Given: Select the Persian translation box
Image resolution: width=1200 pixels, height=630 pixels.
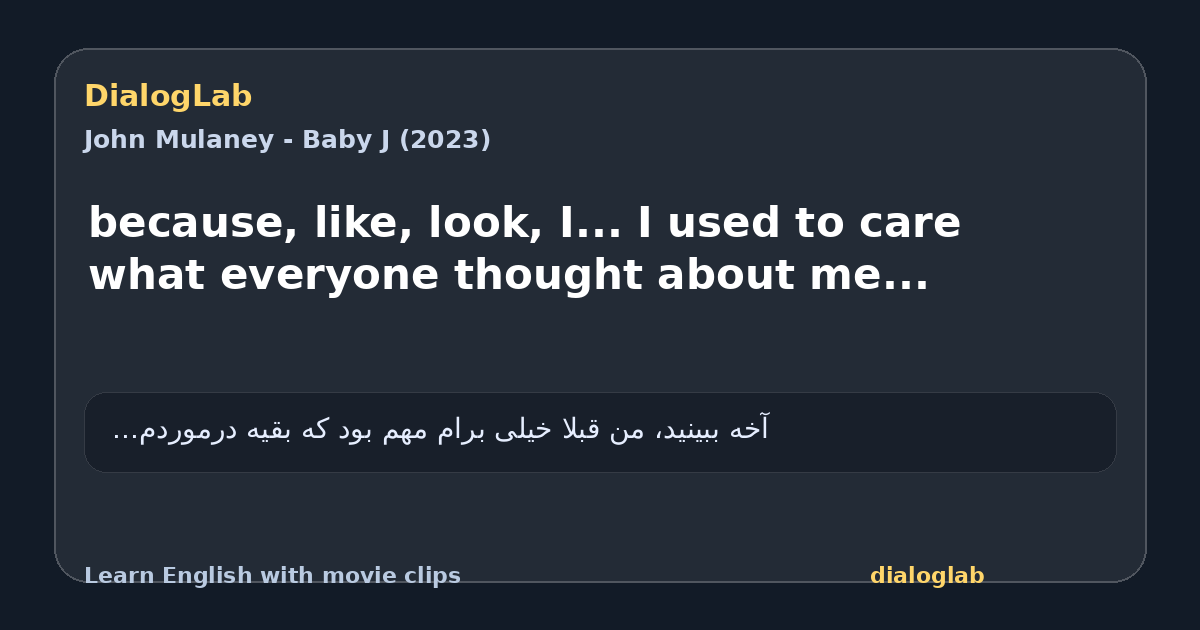Looking at the screenshot, I should click(x=600, y=432).
